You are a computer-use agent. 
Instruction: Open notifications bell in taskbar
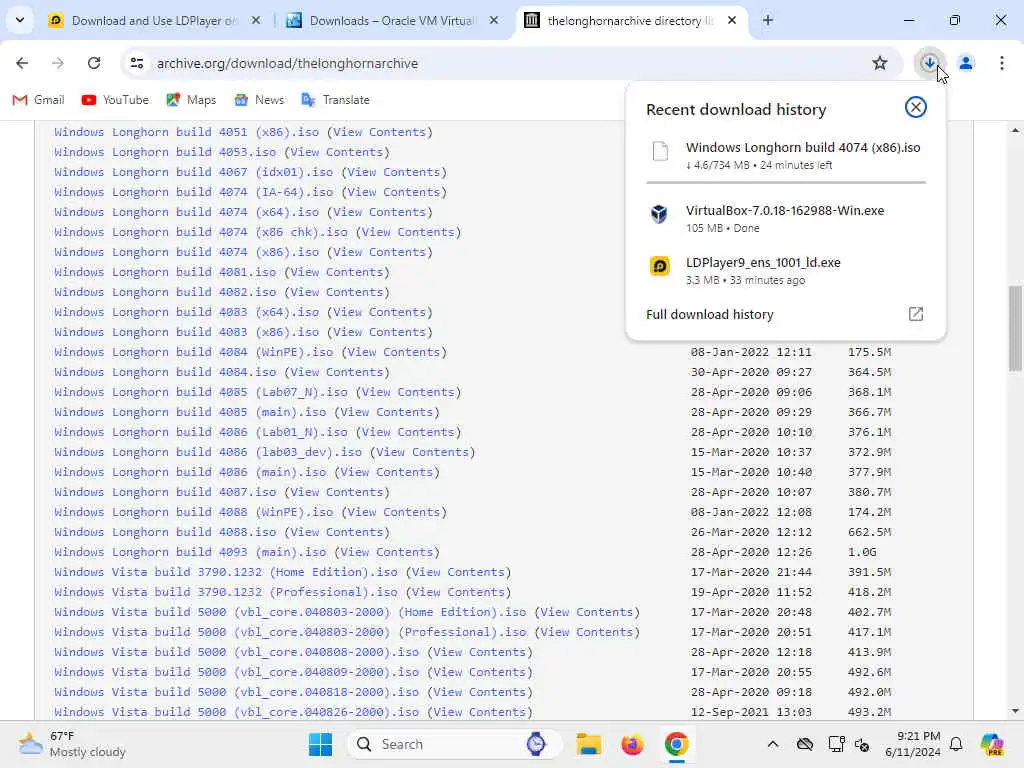click(x=956, y=744)
